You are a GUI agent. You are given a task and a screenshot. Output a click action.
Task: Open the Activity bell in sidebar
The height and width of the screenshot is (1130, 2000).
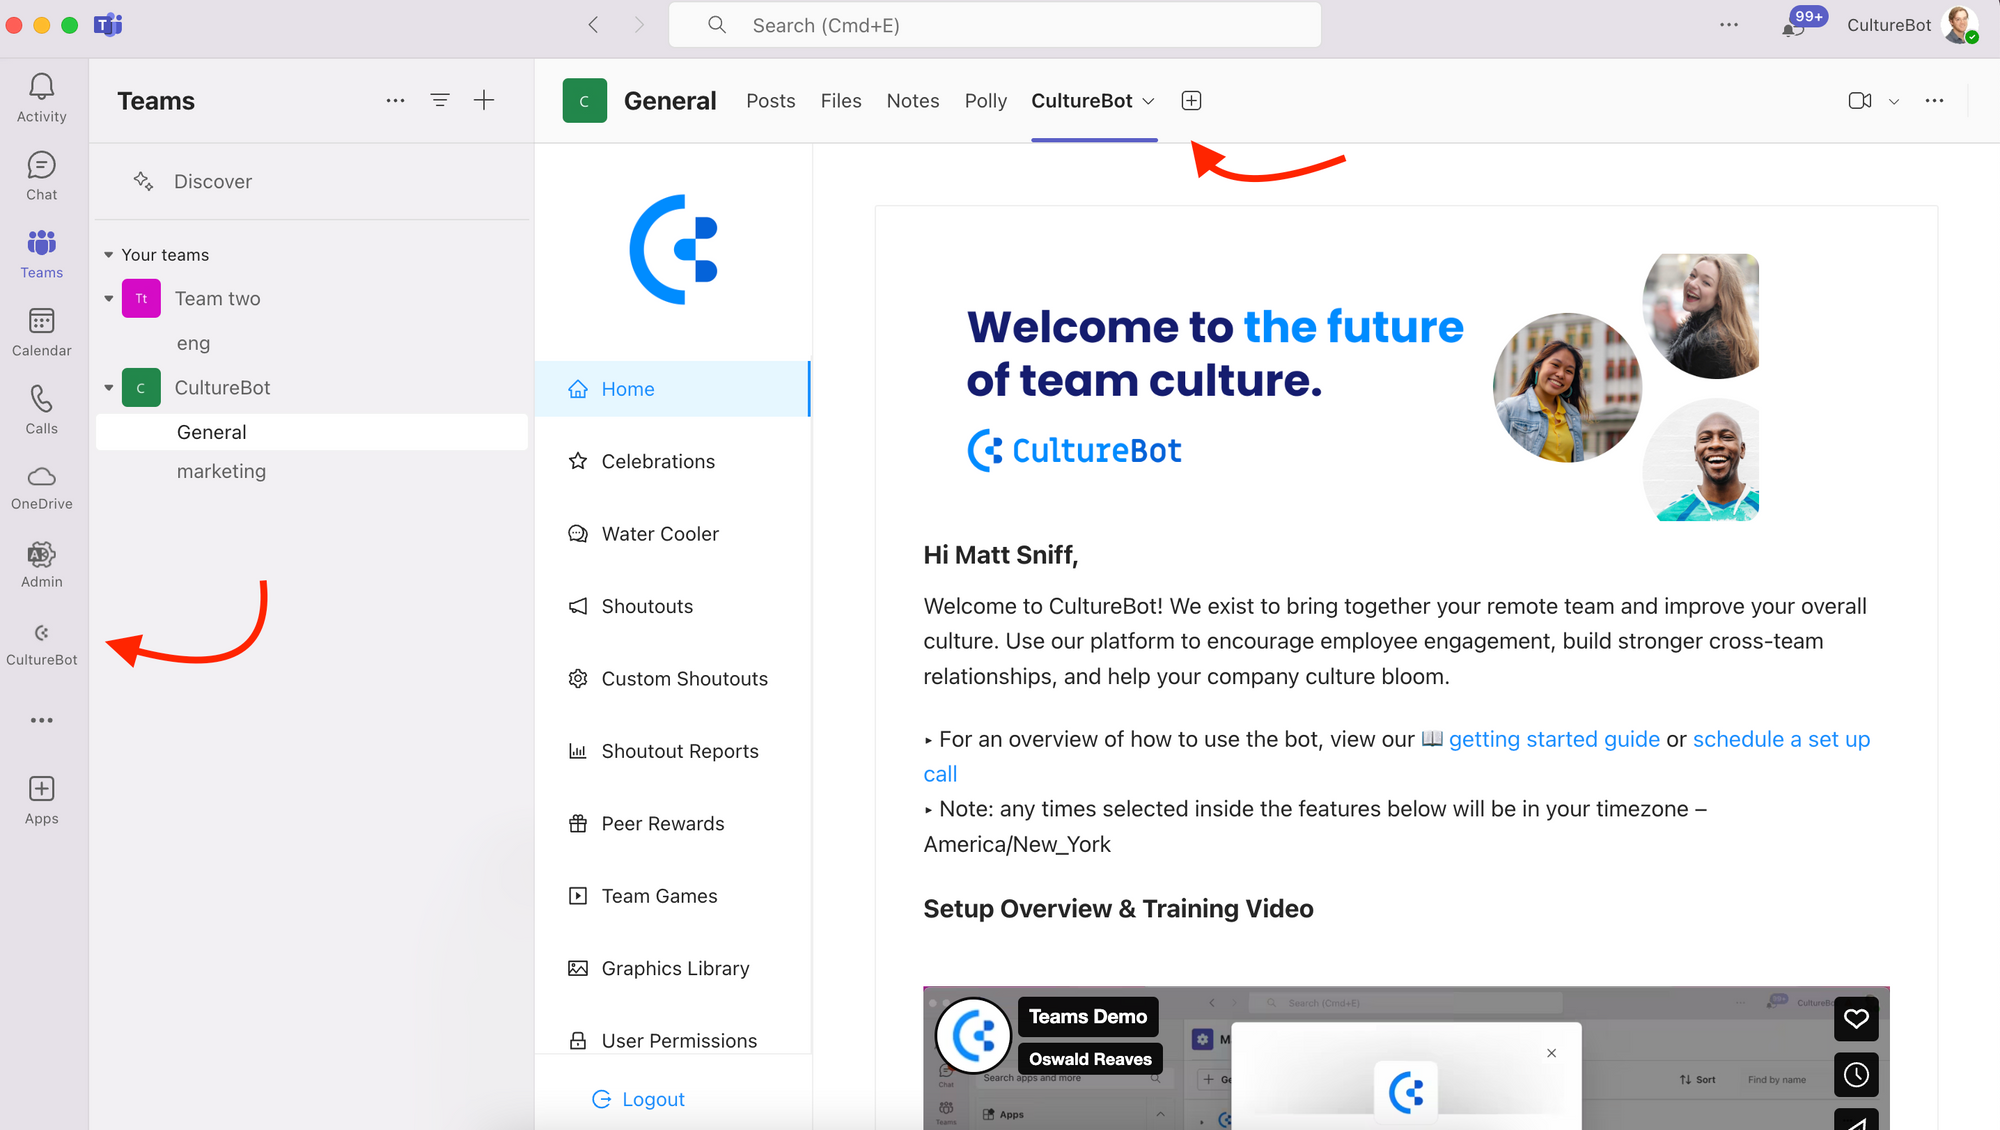[x=41, y=98]
